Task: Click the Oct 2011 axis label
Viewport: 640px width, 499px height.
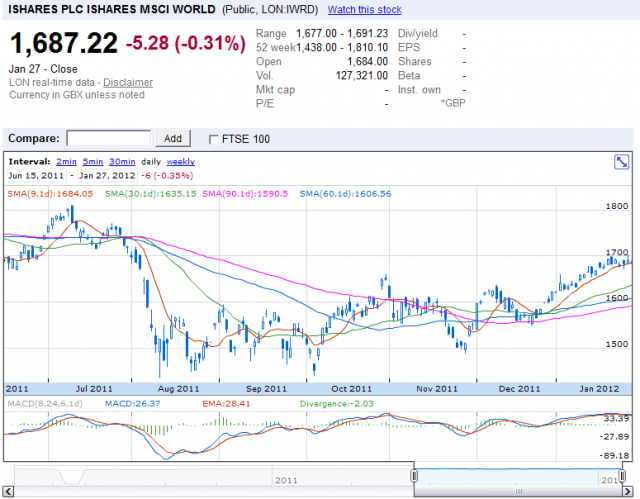Action: [x=351, y=389]
